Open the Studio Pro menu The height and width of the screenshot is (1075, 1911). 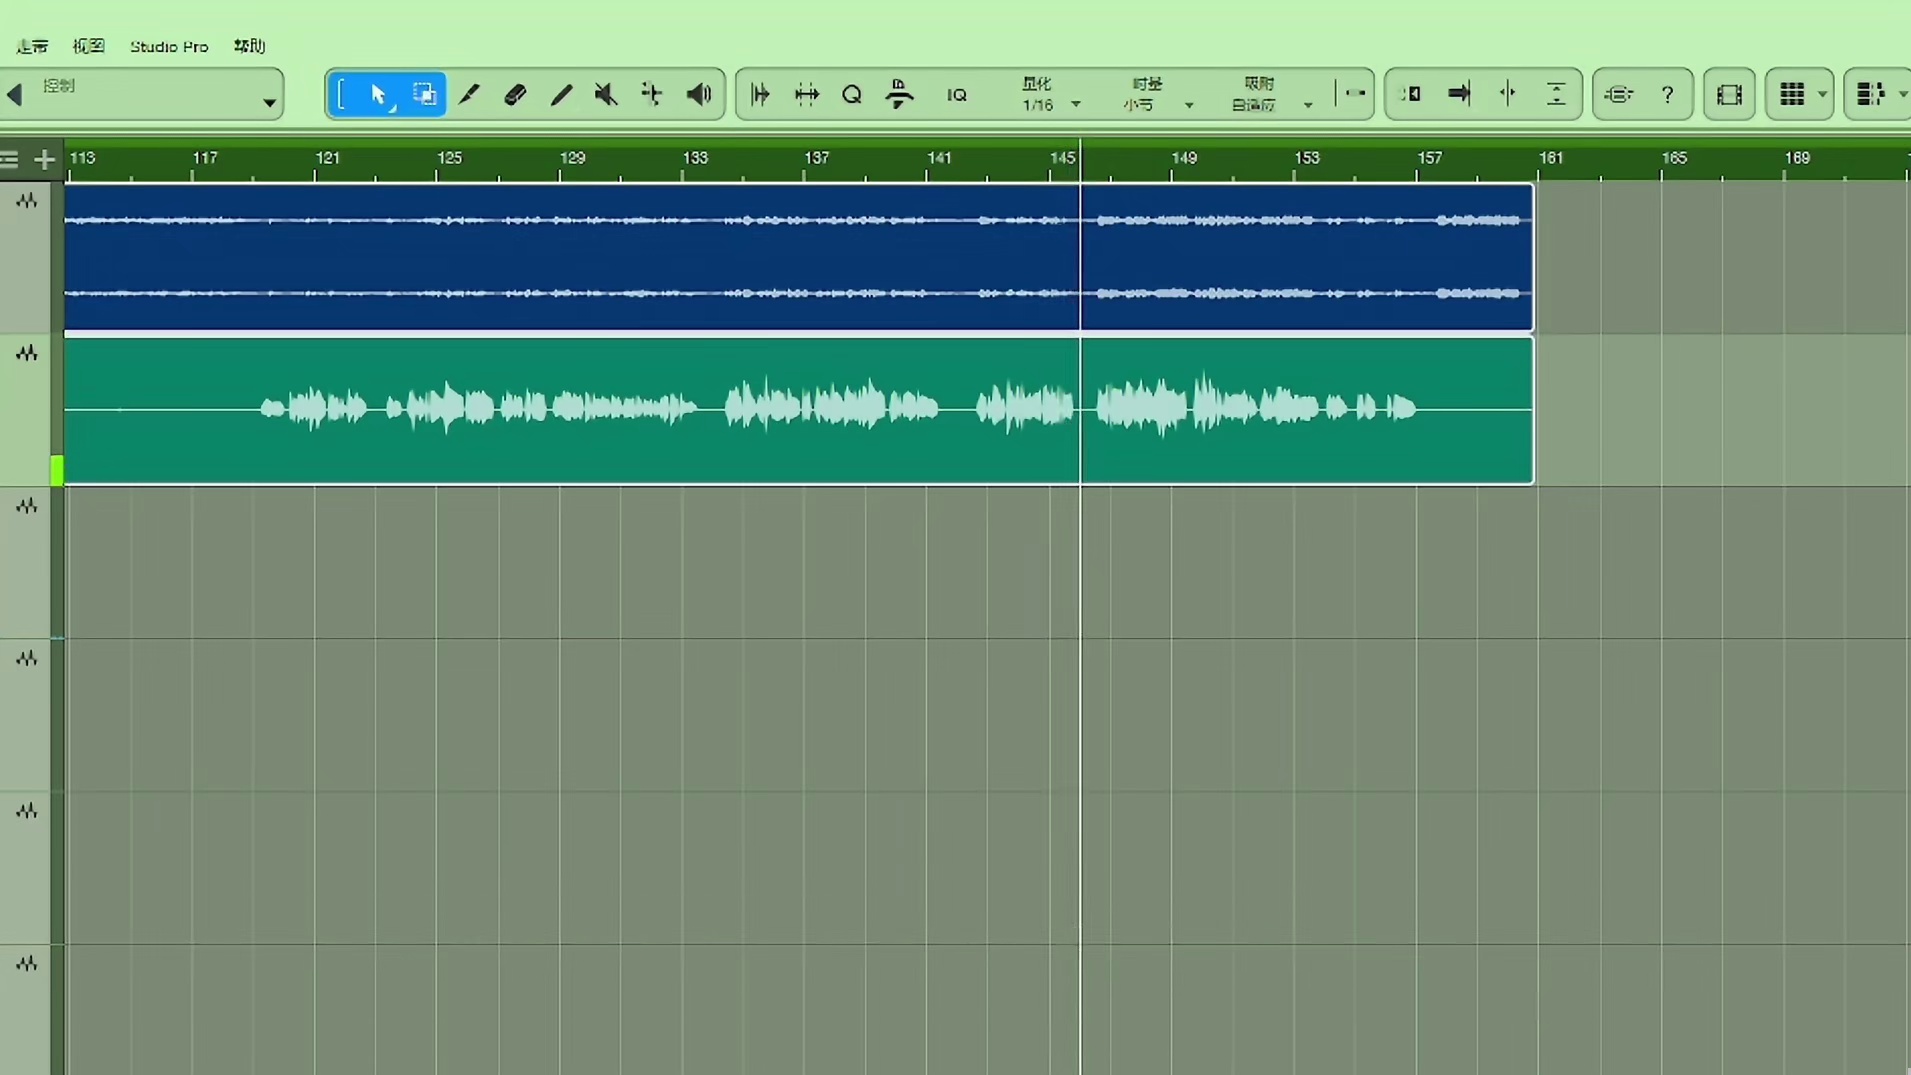coord(169,47)
